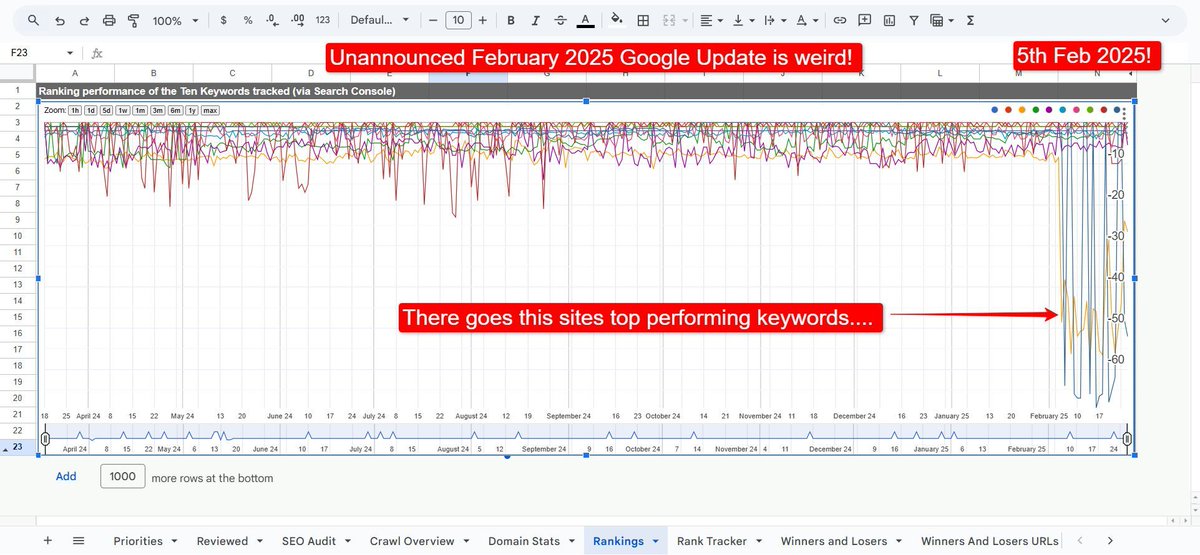This screenshot has height=555, width=1200.
Task: Open the 100% zoom dropdown
Action: click(175, 20)
